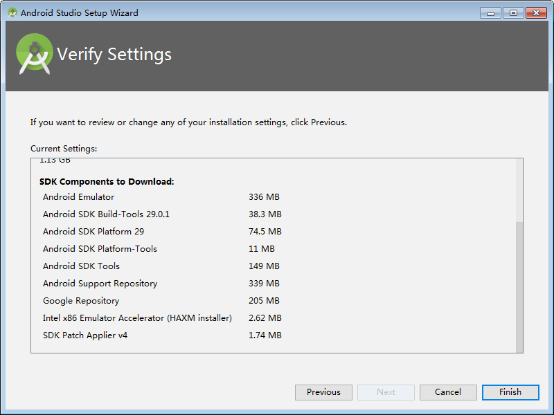The height and width of the screenshot is (415, 554).
Task: Click the SDK Patch Applier v4 entry
Action: (85, 335)
